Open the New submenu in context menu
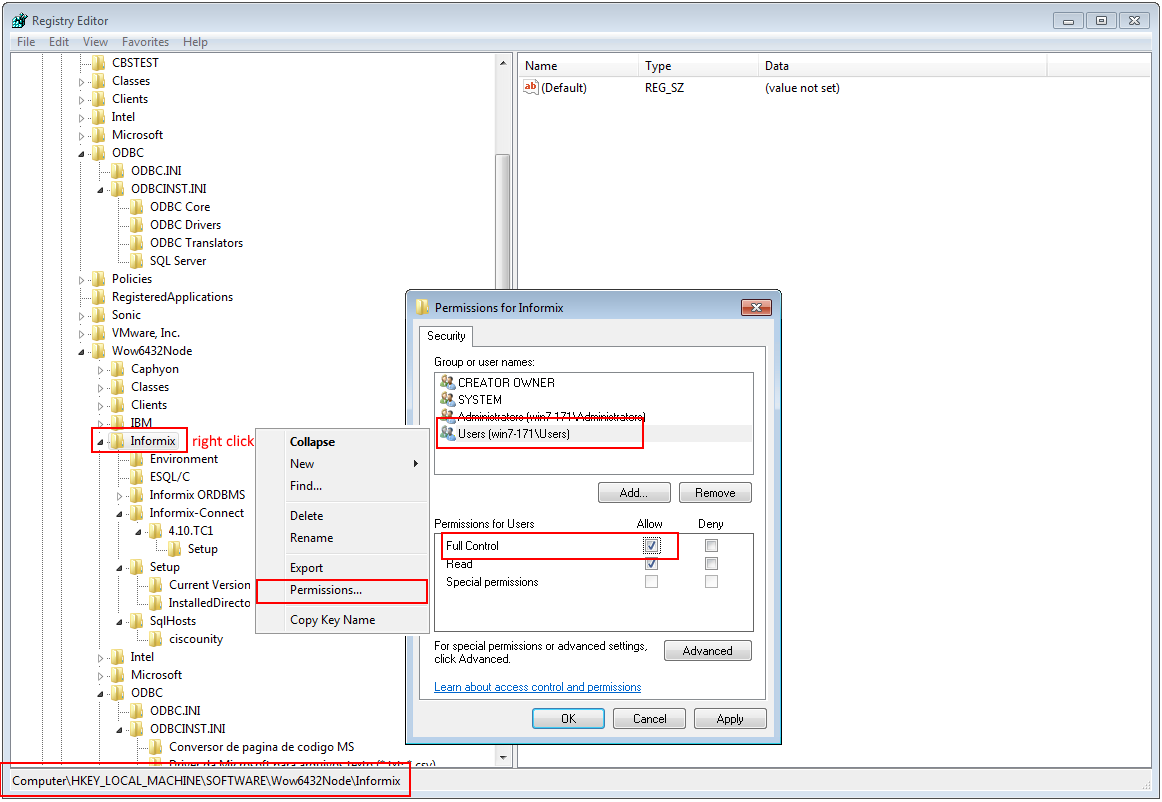 coord(342,464)
